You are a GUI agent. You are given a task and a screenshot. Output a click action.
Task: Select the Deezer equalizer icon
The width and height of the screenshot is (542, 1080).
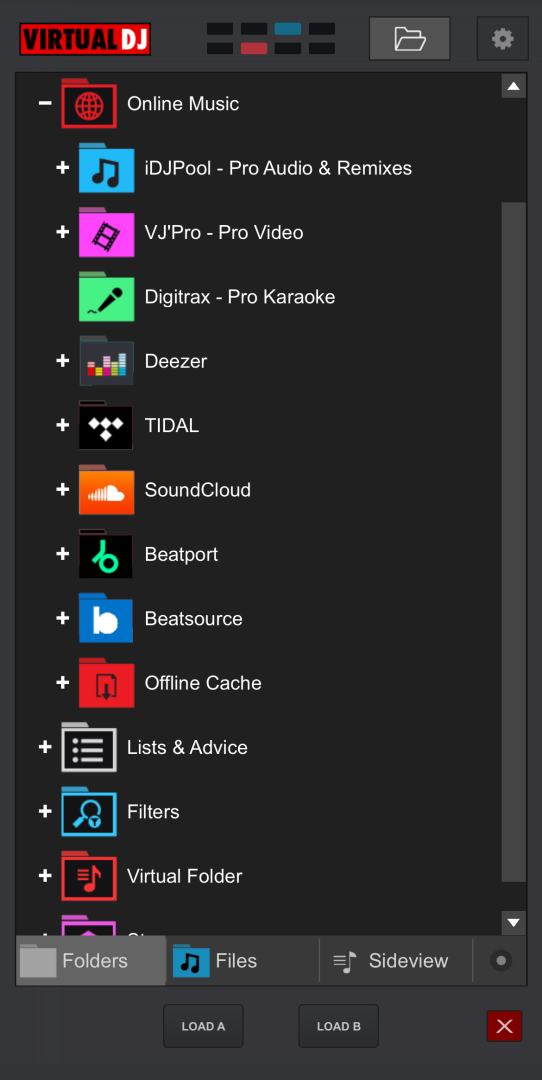coord(106,361)
